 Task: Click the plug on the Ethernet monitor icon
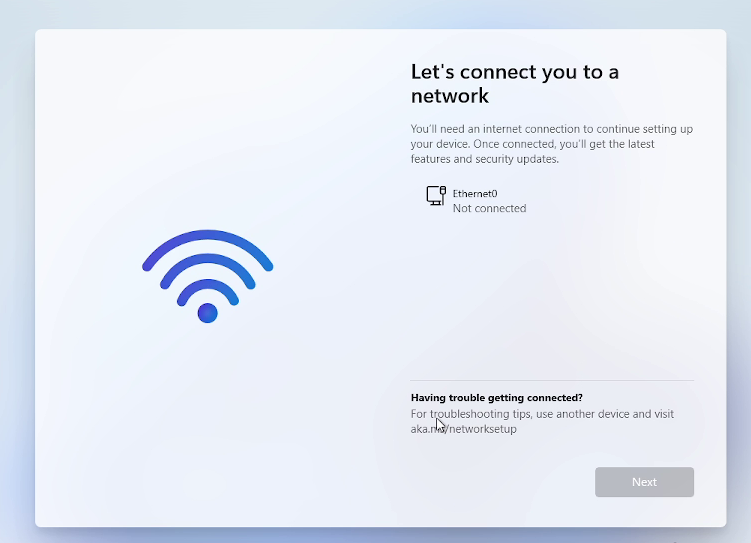pos(443,191)
